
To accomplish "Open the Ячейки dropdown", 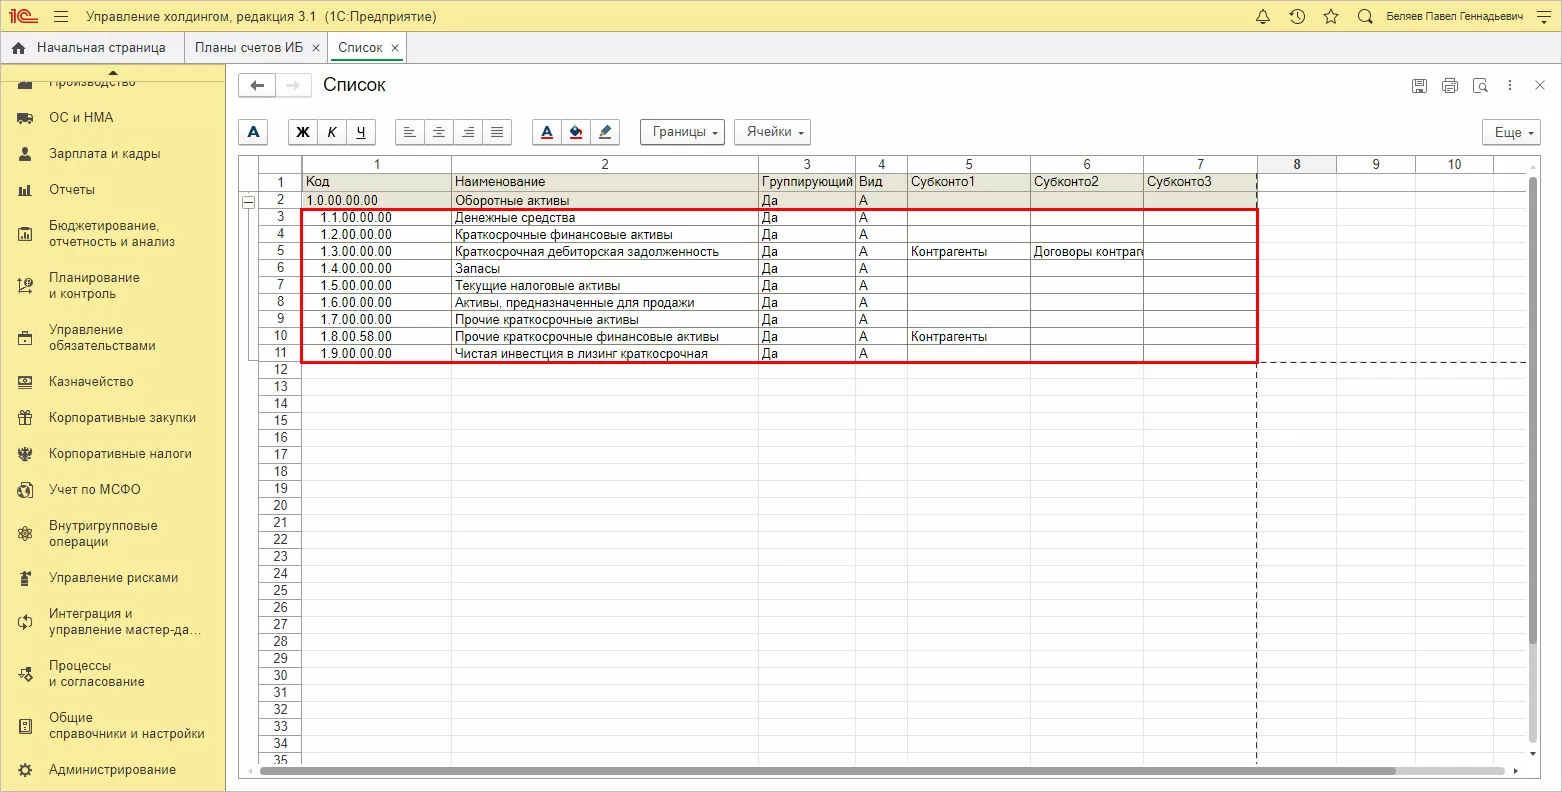I will click(772, 132).
